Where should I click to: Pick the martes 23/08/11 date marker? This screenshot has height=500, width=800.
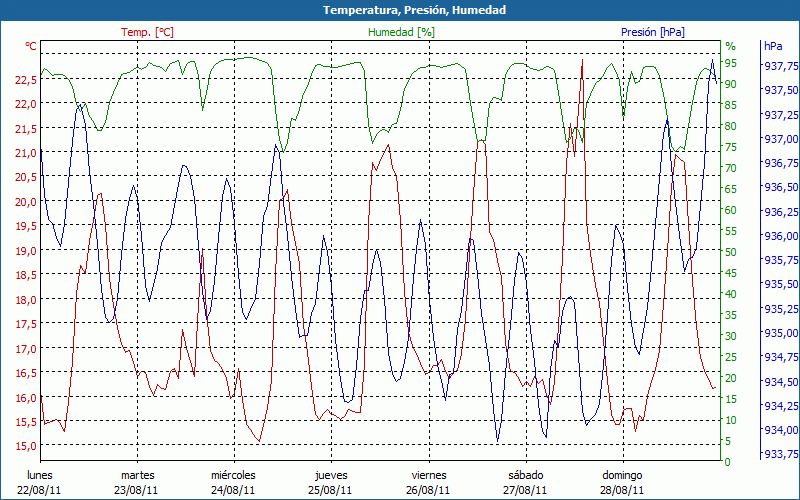[138, 482]
